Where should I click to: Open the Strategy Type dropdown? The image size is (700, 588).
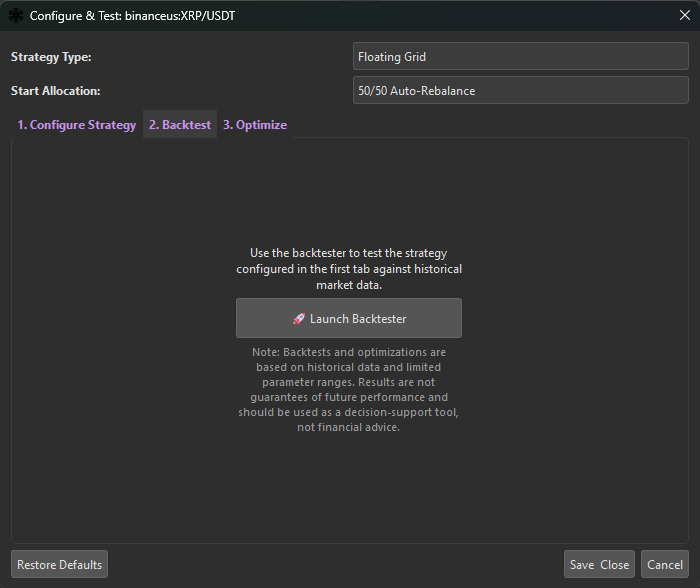coord(521,56)
